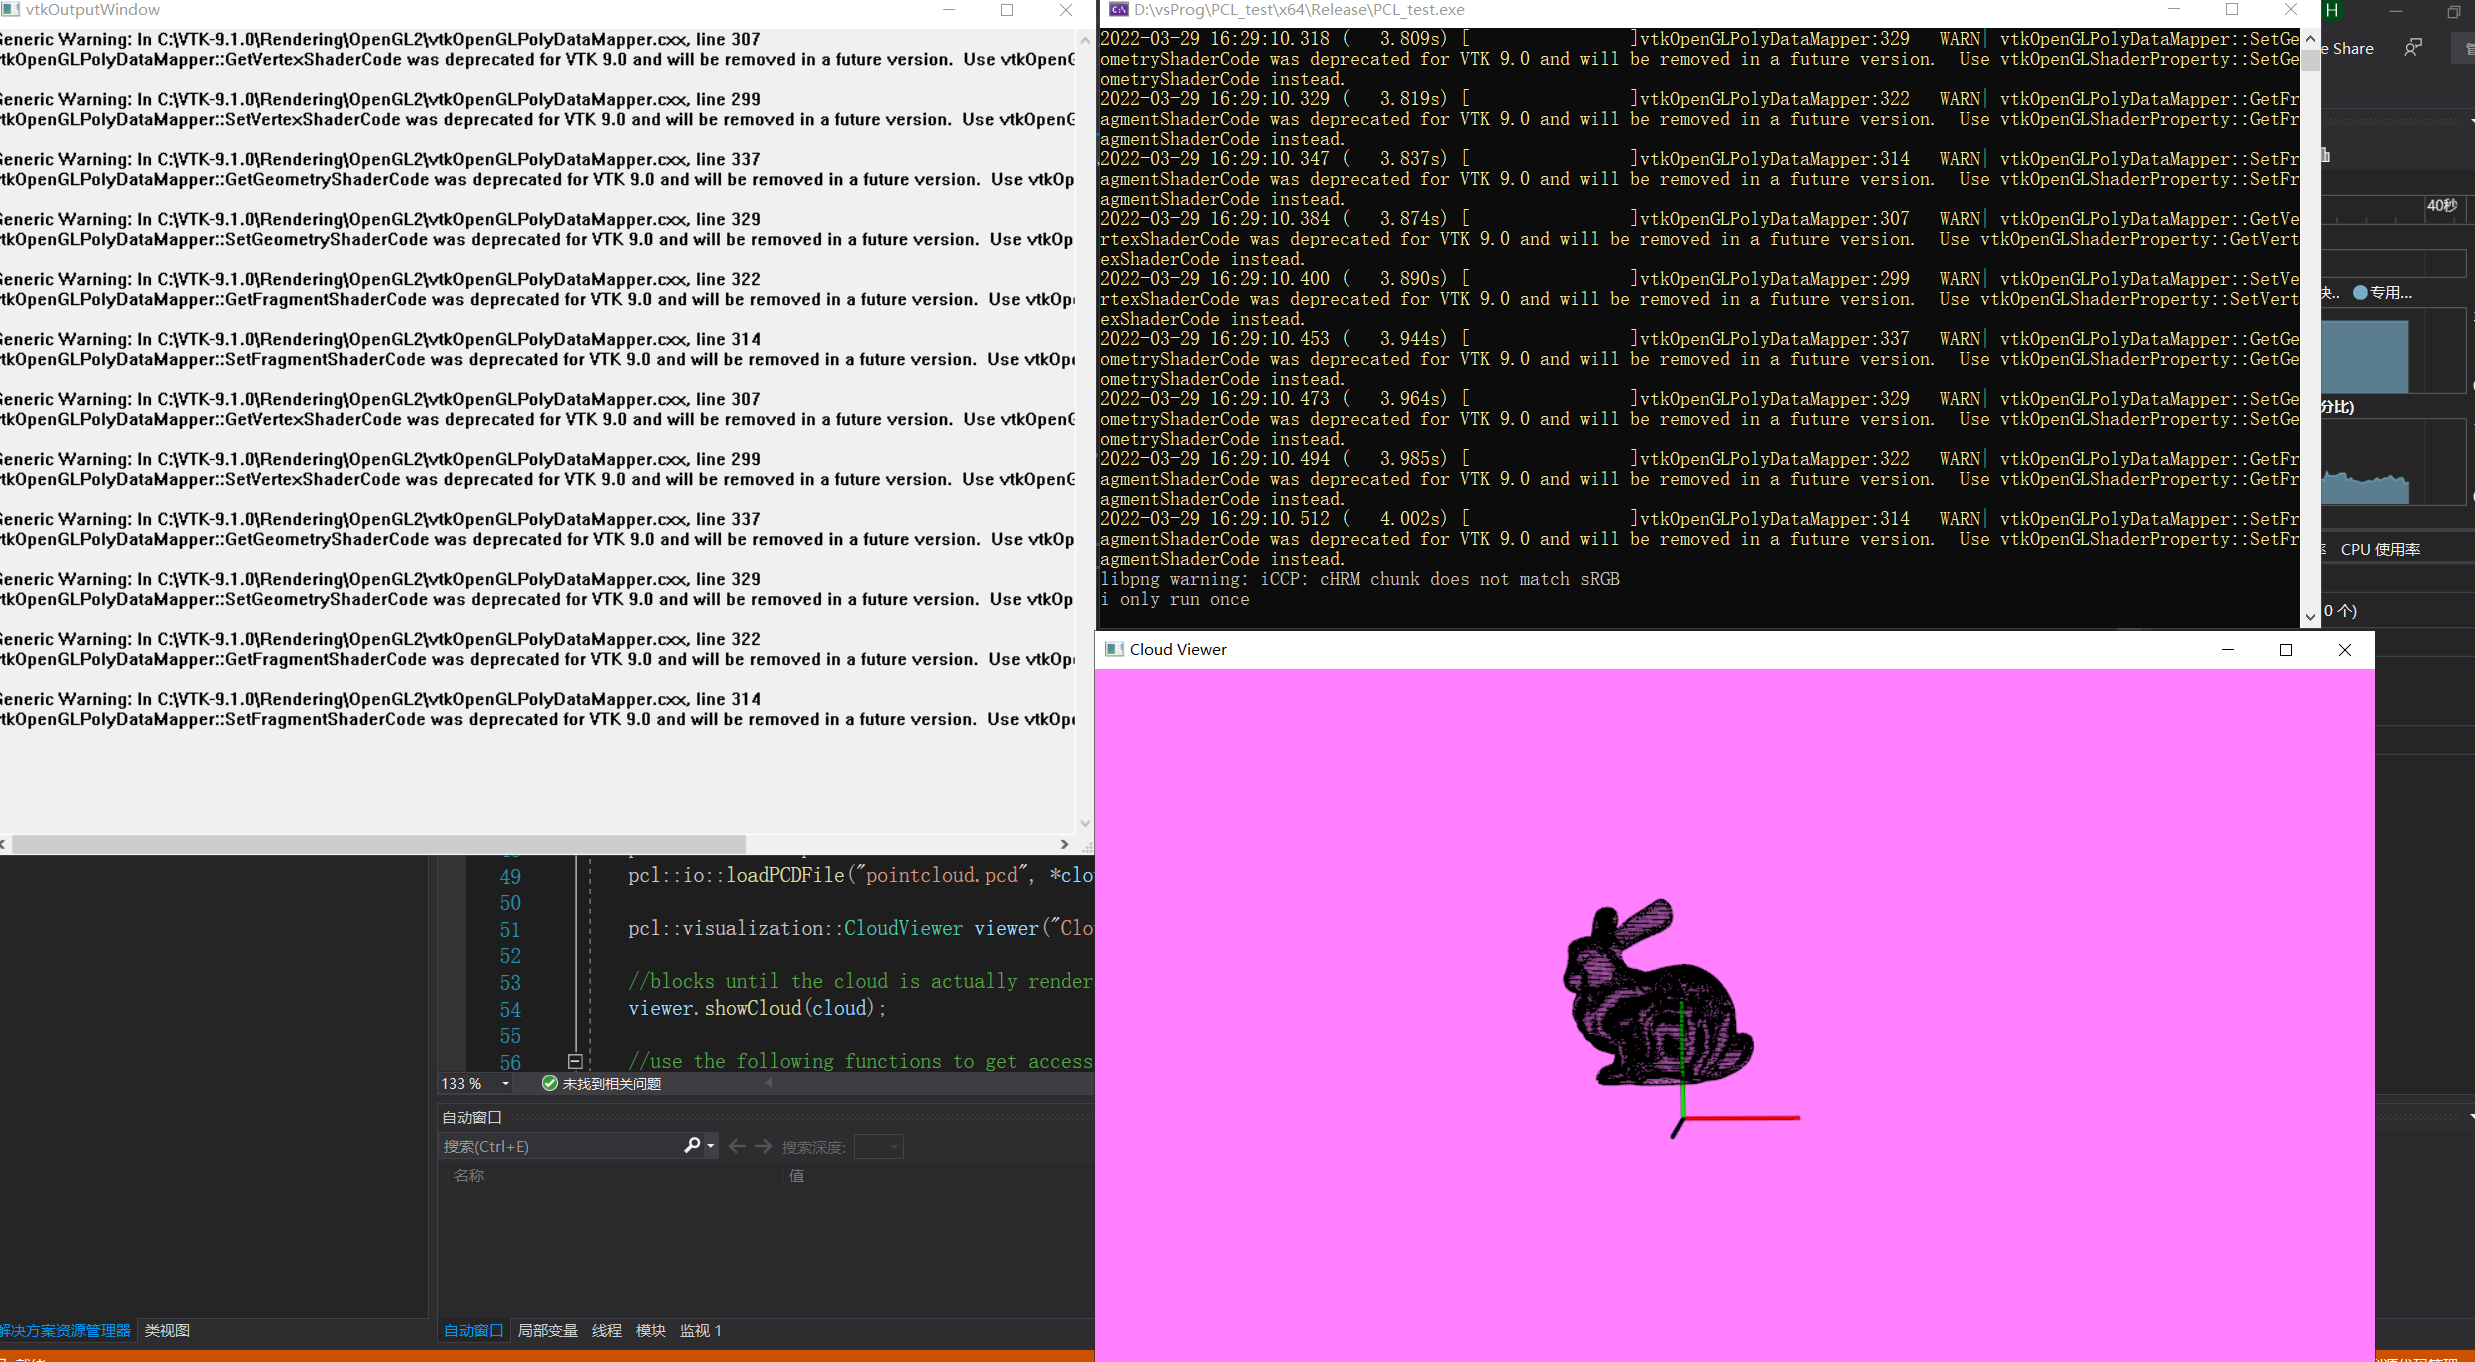
Task: Open the 133 % zoom level dropdown
Action: (505, 1083)
